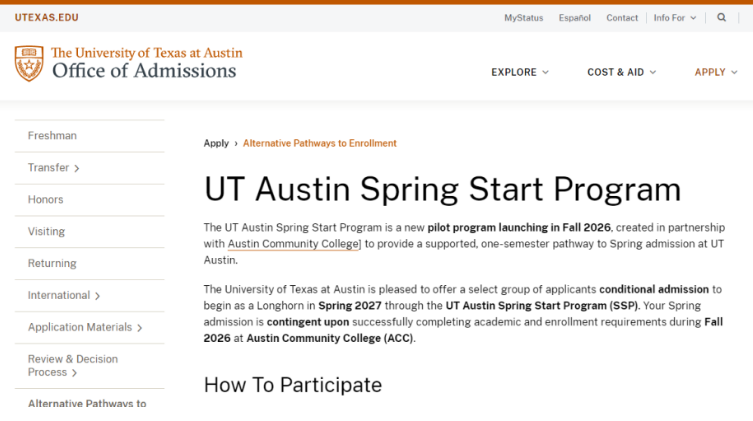Viewport: 753px width, 421px height.
Task: Click the Apply breadcrumb link
Action: coord(216,143)
